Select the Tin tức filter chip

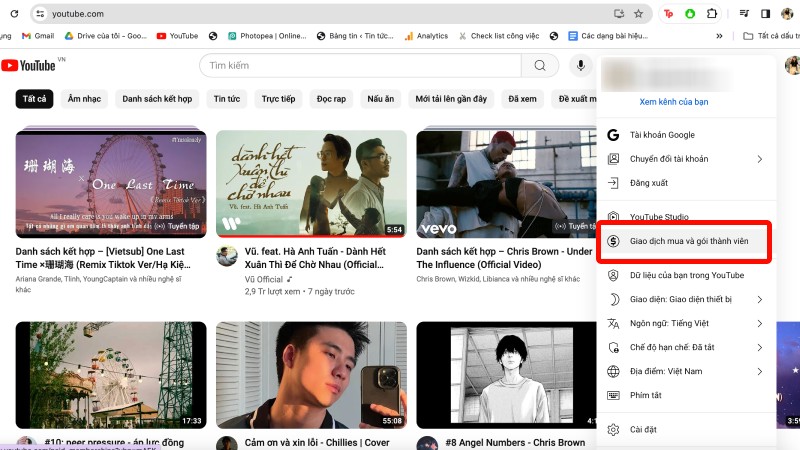[227, 98]
